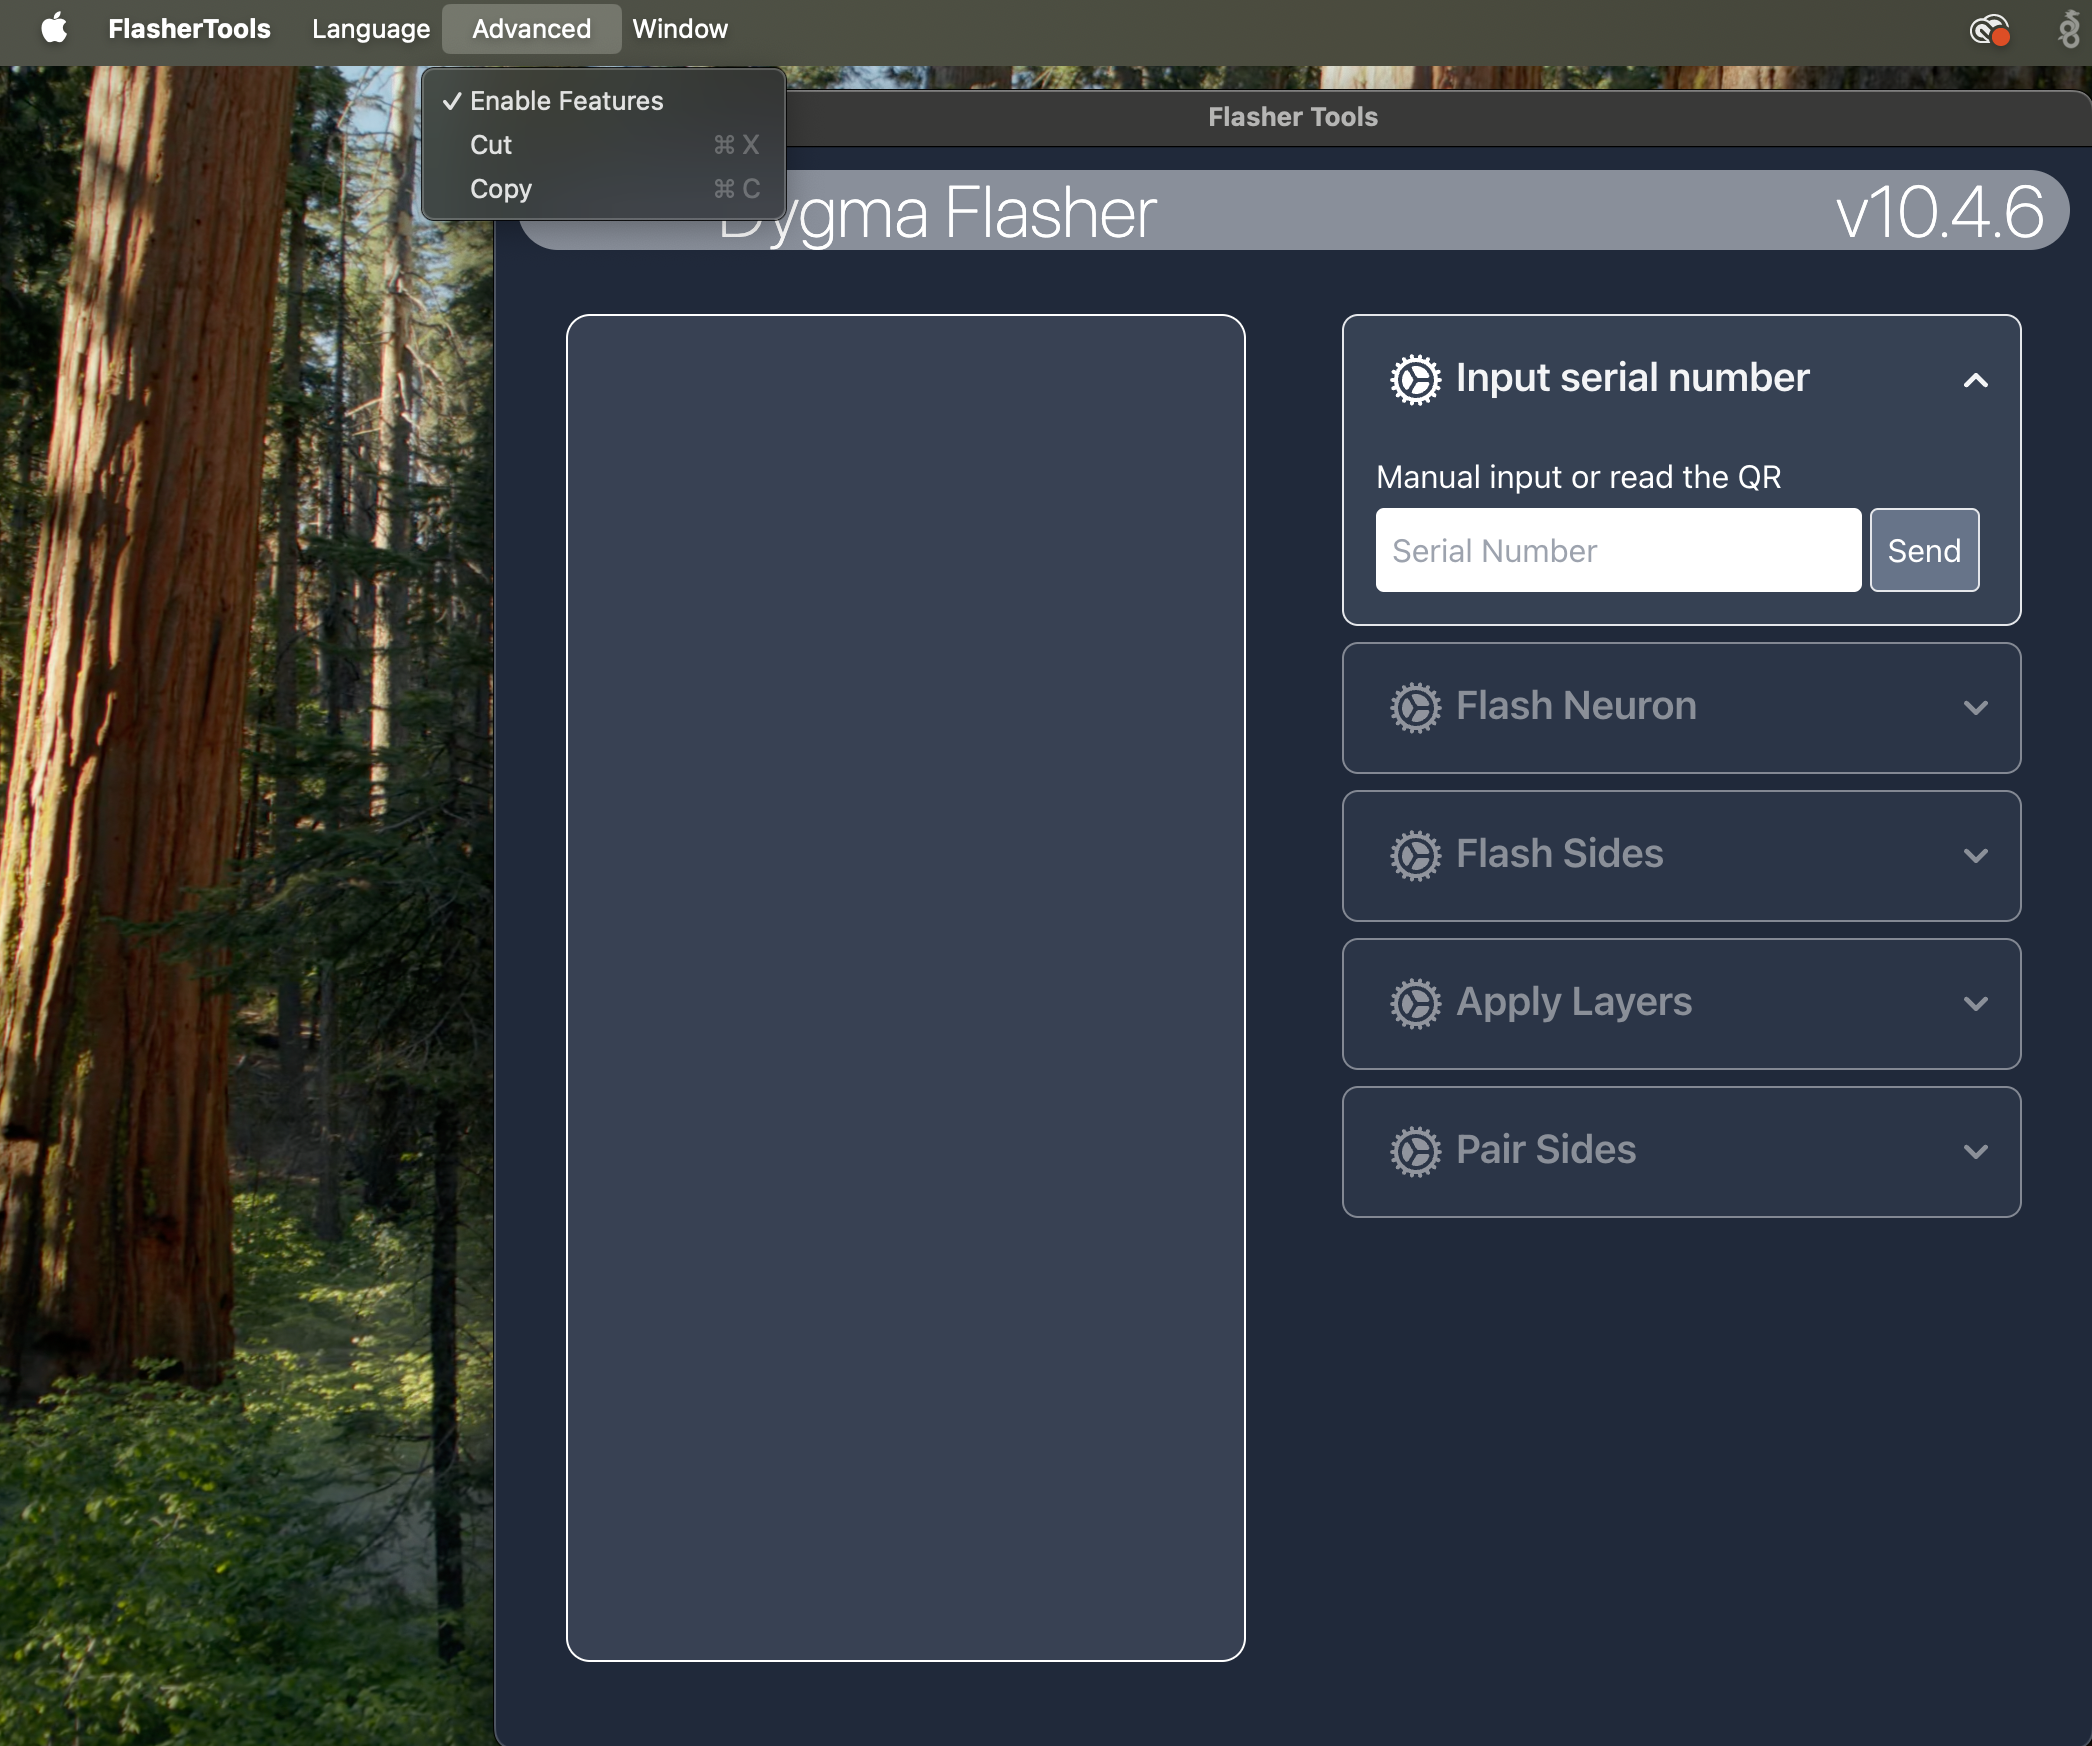Expand the Apply Layers section chevron

[1975, 1004]
